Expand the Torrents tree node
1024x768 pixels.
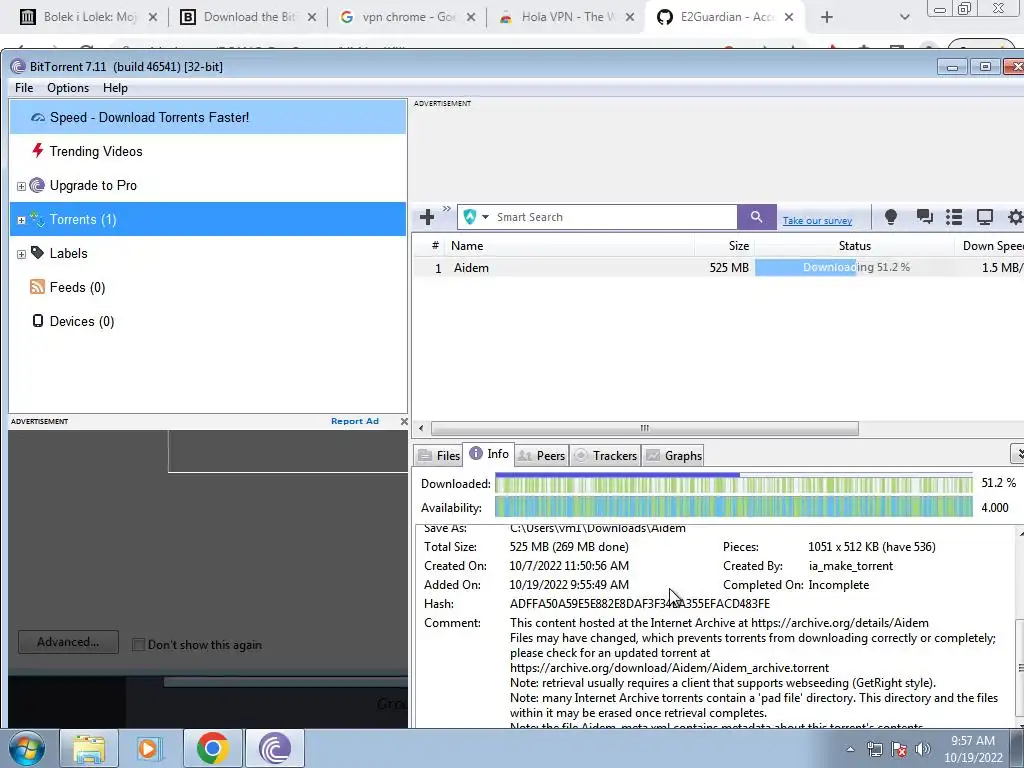(21, 220)
